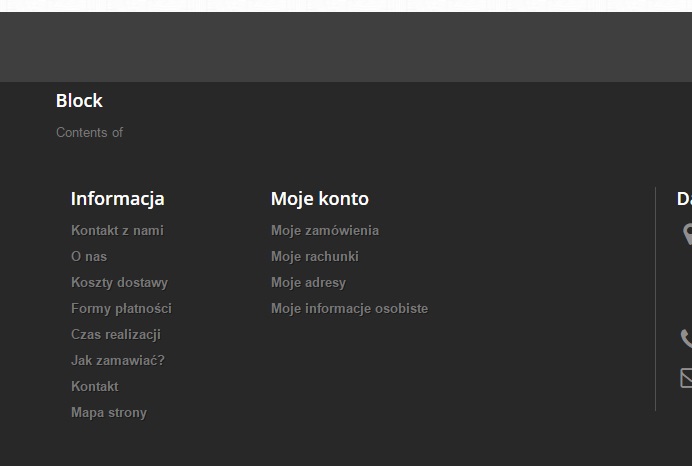Image resolution: width=692 pixels, height=466 pixels.
Task: Click Jak zamawiać? link
Action: [118, 360]
